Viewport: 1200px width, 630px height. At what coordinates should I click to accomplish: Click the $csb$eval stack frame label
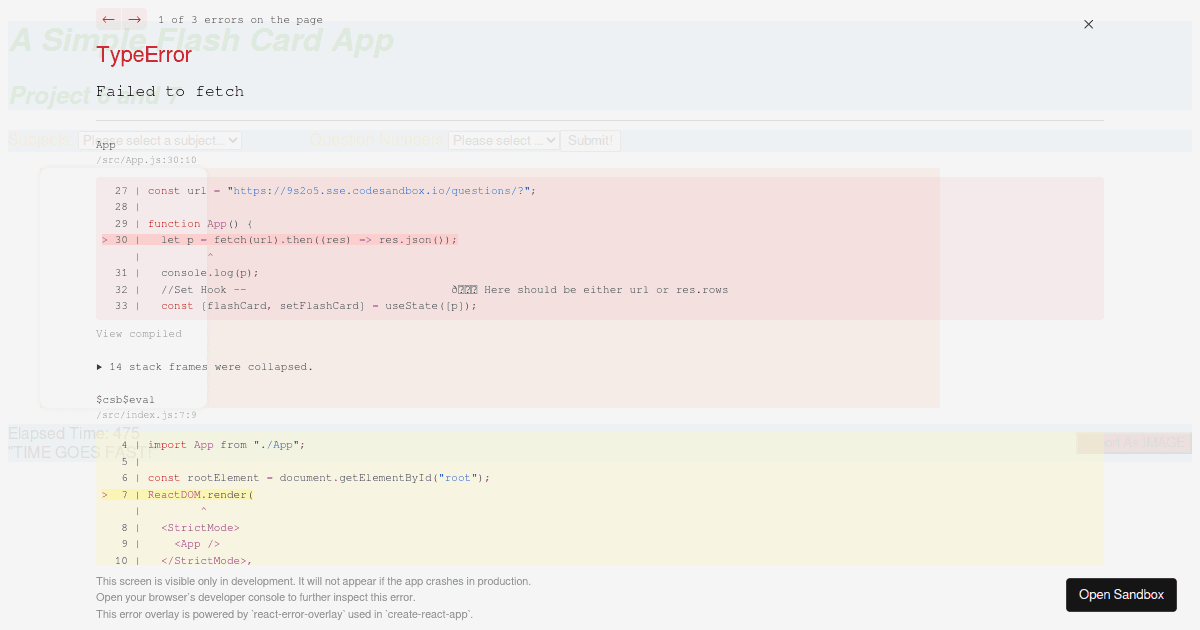coord(124,399)
